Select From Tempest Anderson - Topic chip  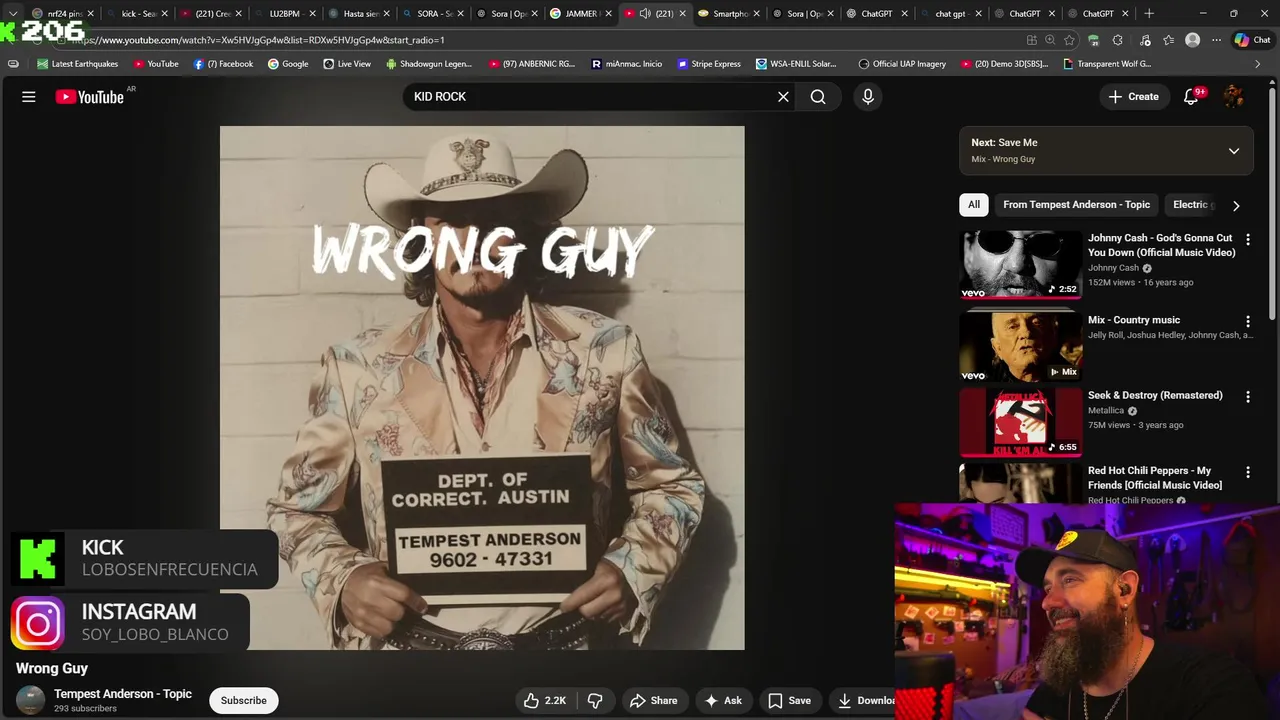(x=1076, y=205)
